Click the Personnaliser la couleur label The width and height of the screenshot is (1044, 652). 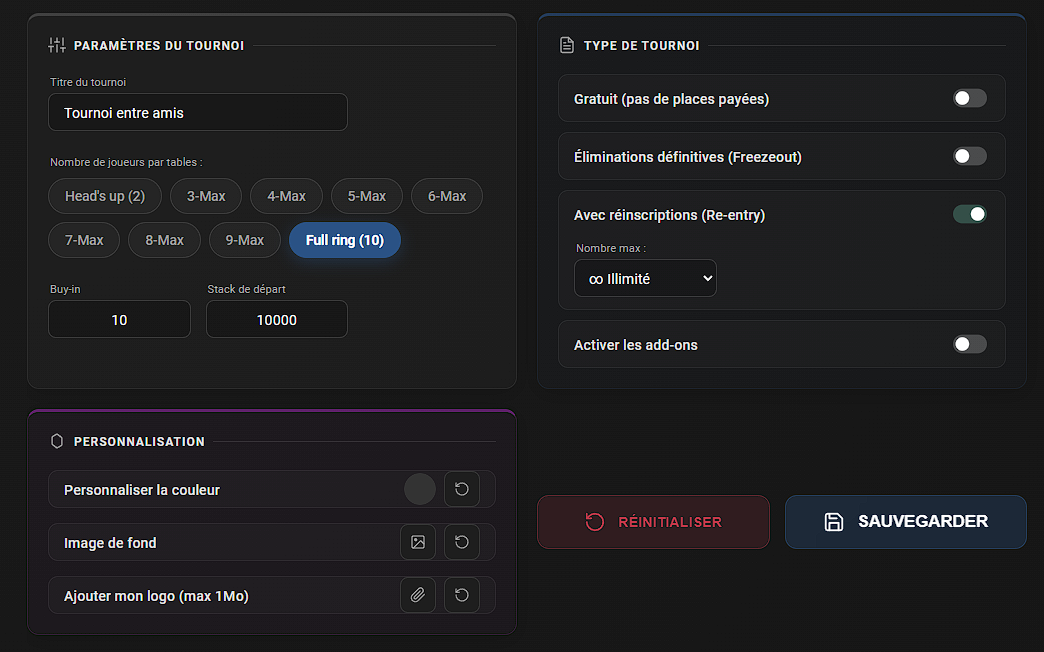142,490
